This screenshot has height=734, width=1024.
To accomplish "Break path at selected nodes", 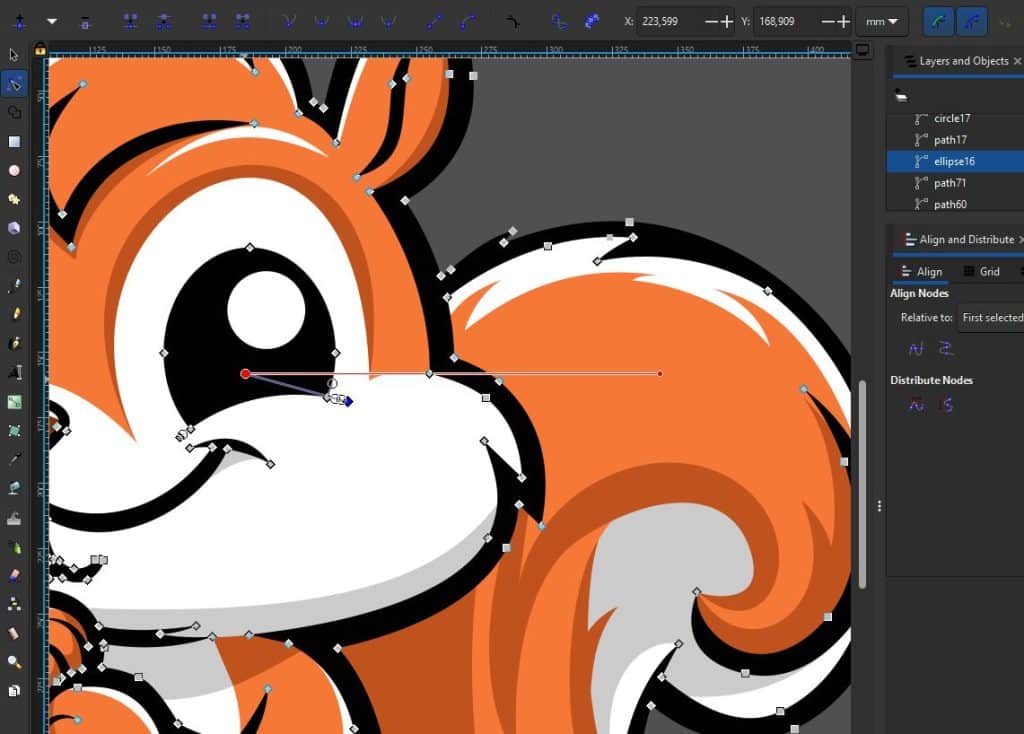I will point(164,22).
